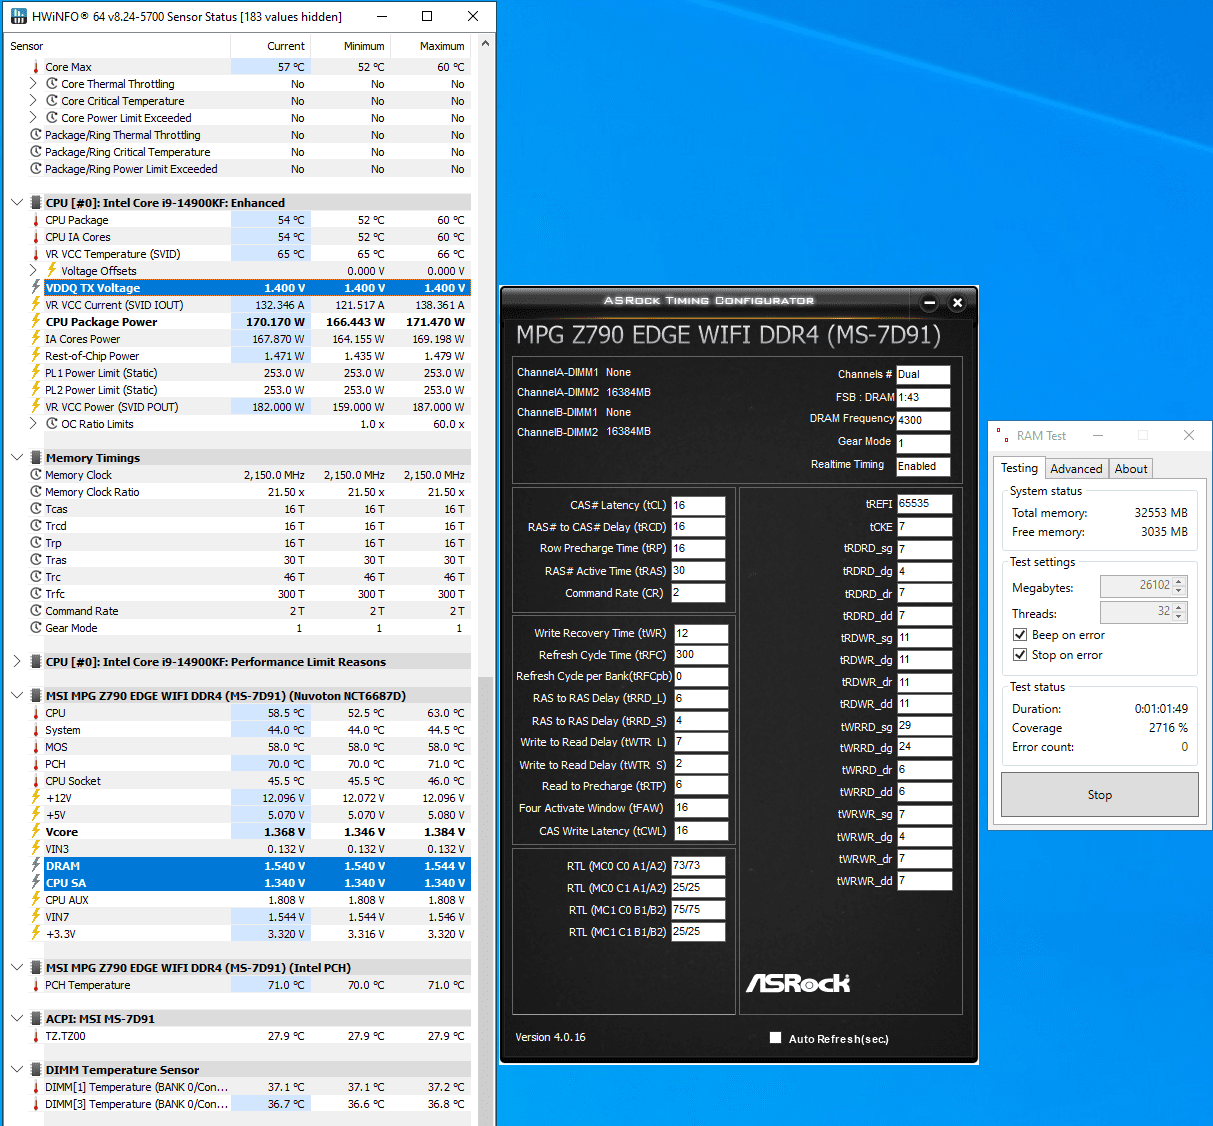Click the Megabytes value field
The height and width of the screenshot is (1126, 1213).
(x=1136, y=586)
